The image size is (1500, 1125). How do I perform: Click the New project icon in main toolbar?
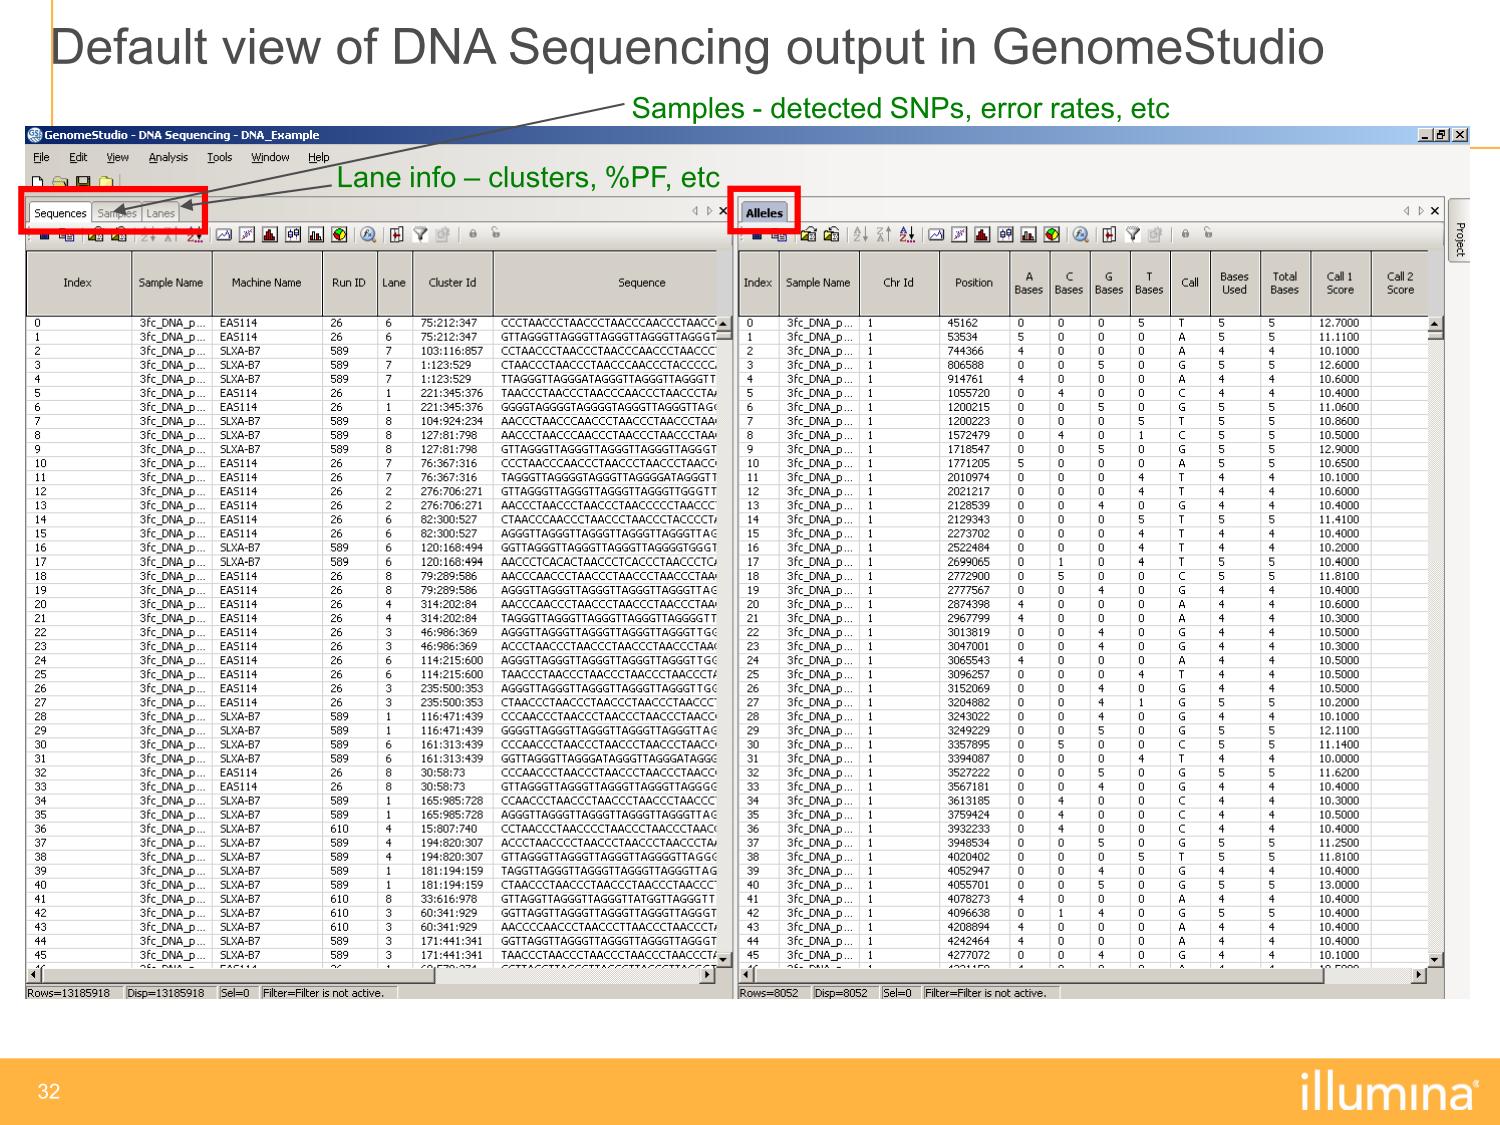tap(37, 184)
